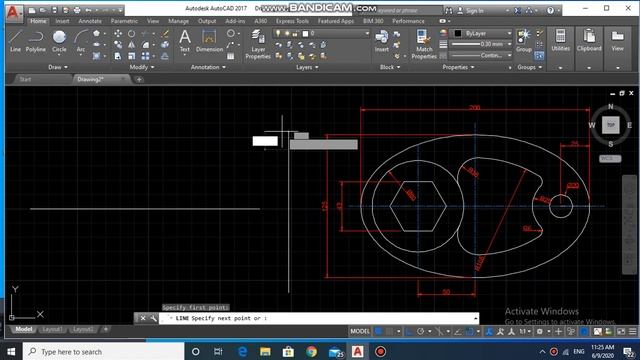Open File Explorer from taskbar
This screenshot has width=640, height=360.
coord(265,351)
